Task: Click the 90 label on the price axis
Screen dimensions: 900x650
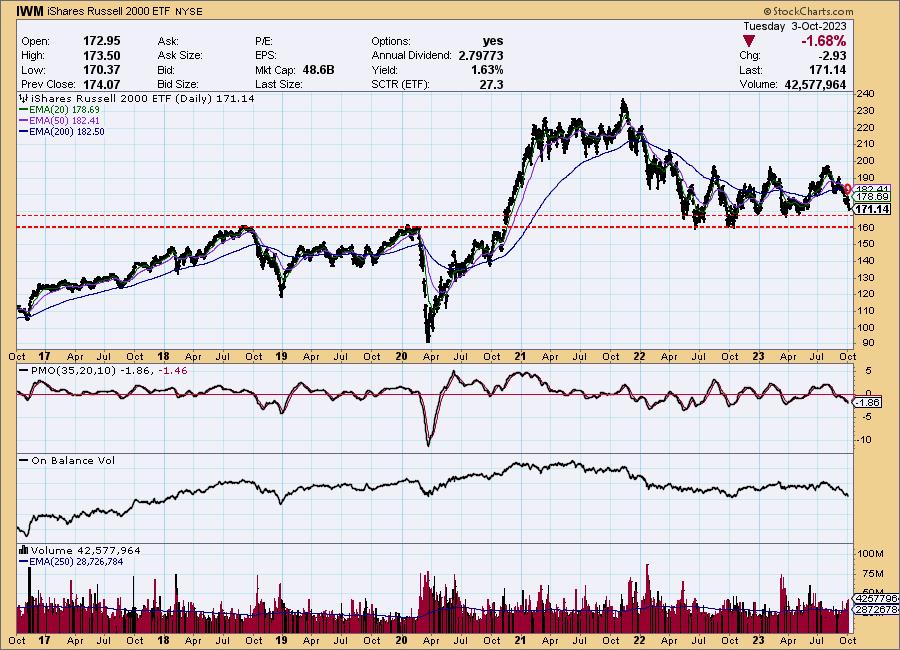Action: [x=868, y=343]
